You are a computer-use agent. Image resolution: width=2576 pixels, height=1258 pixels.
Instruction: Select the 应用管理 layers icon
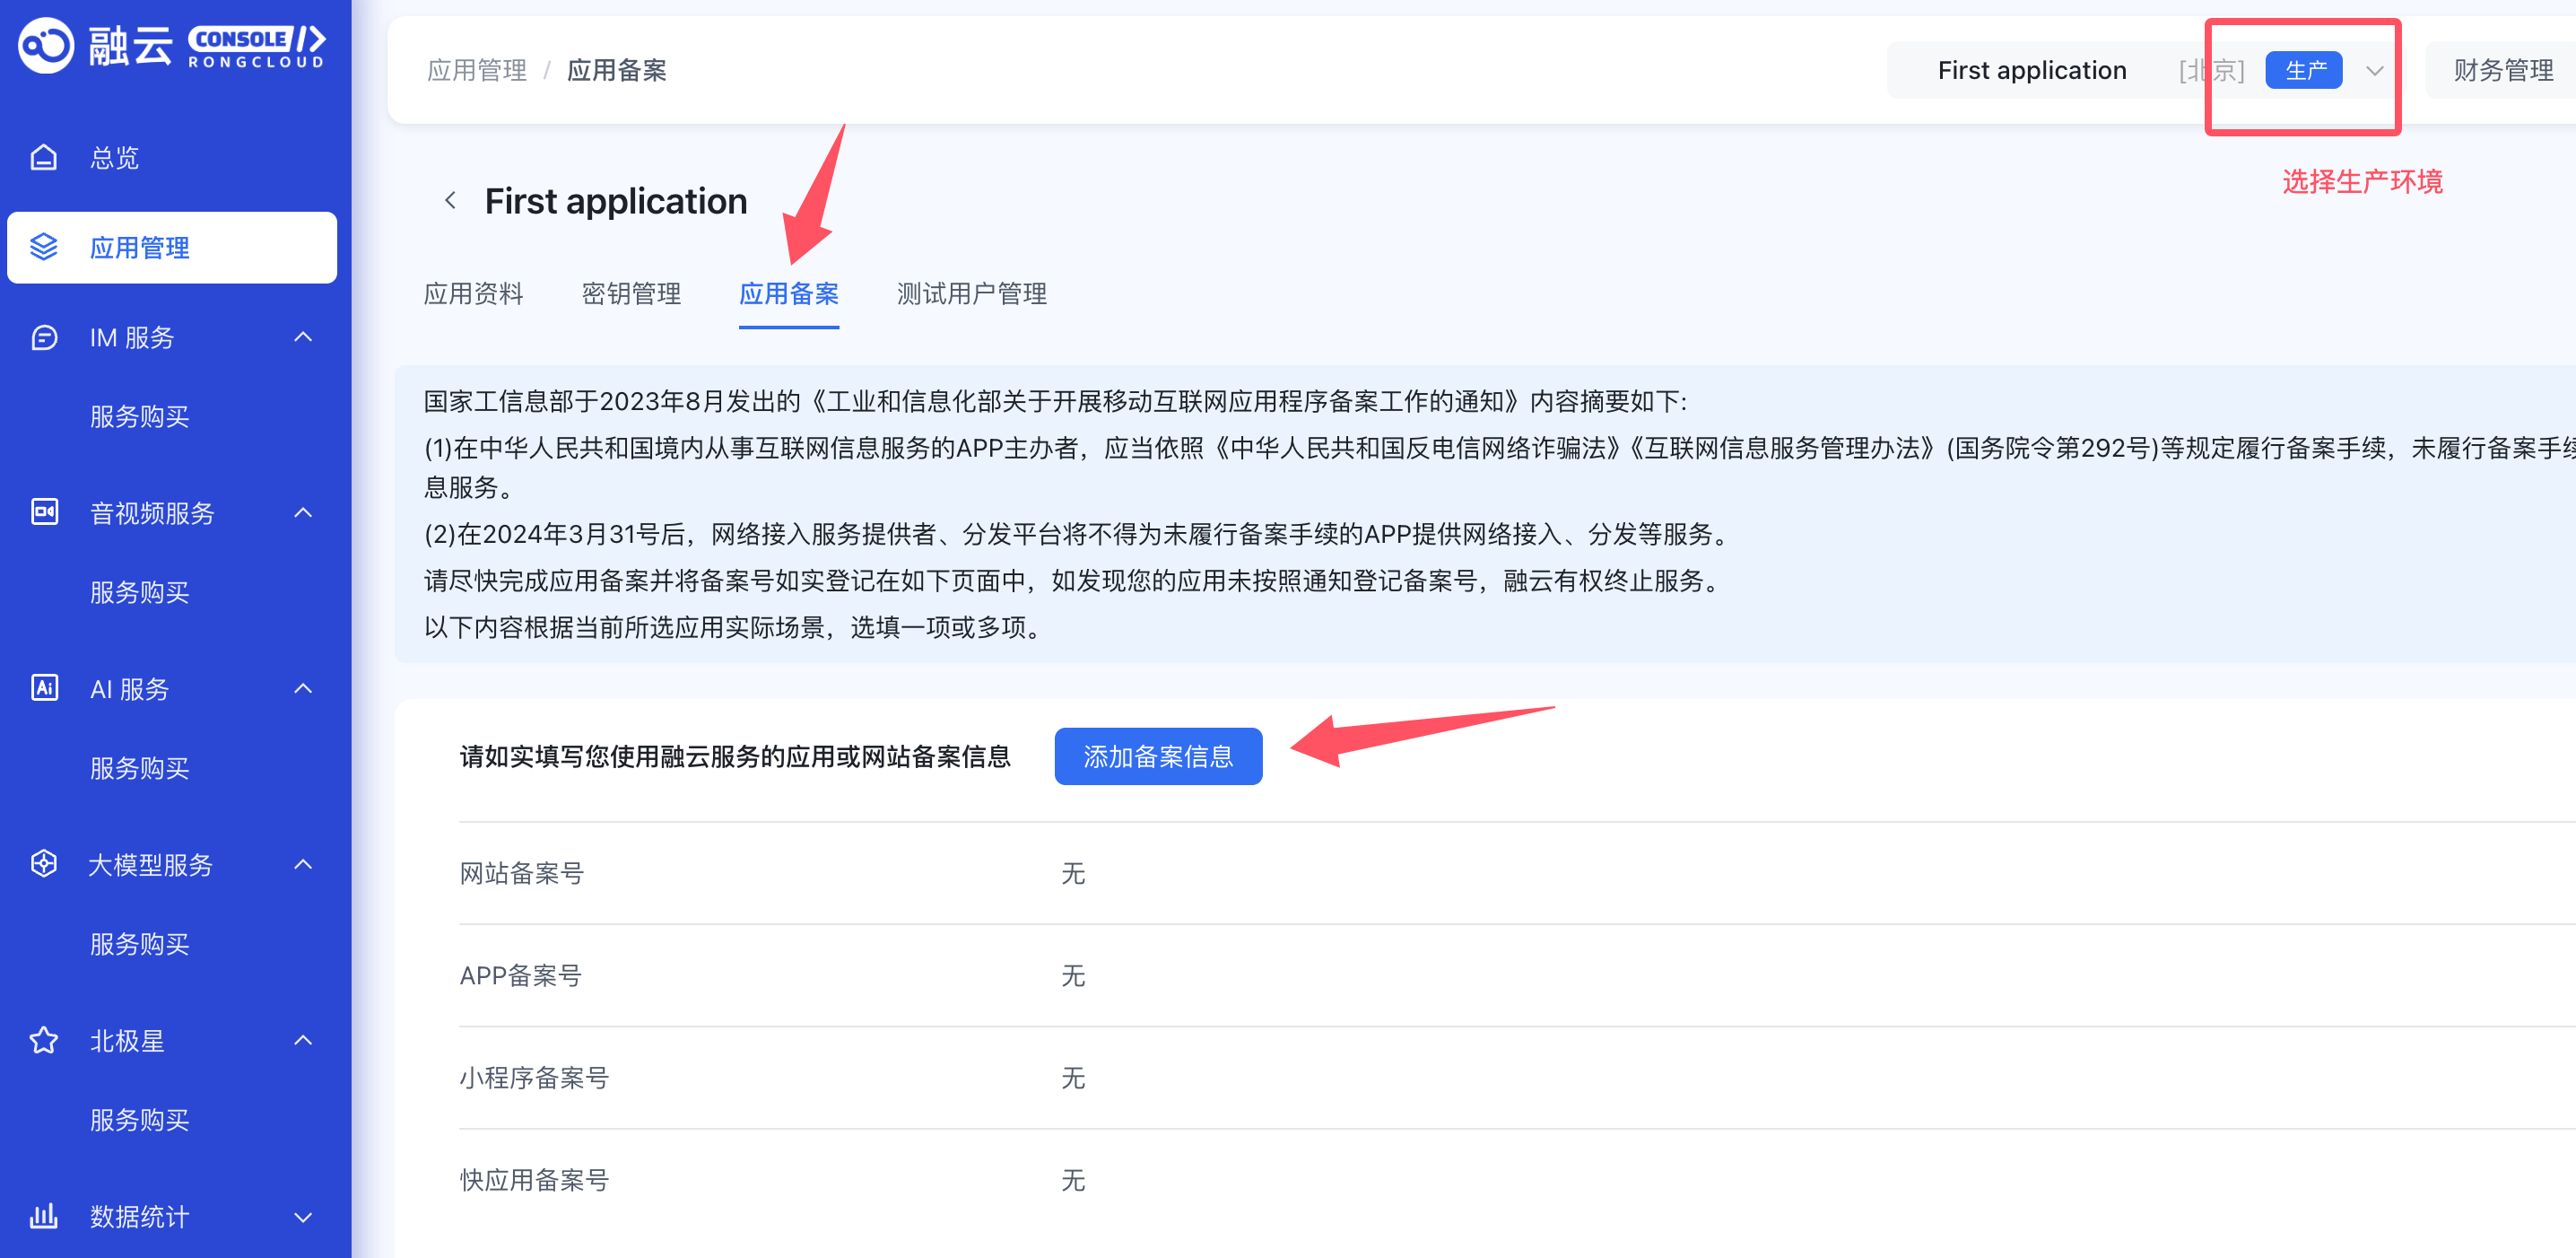coord(44,247)
